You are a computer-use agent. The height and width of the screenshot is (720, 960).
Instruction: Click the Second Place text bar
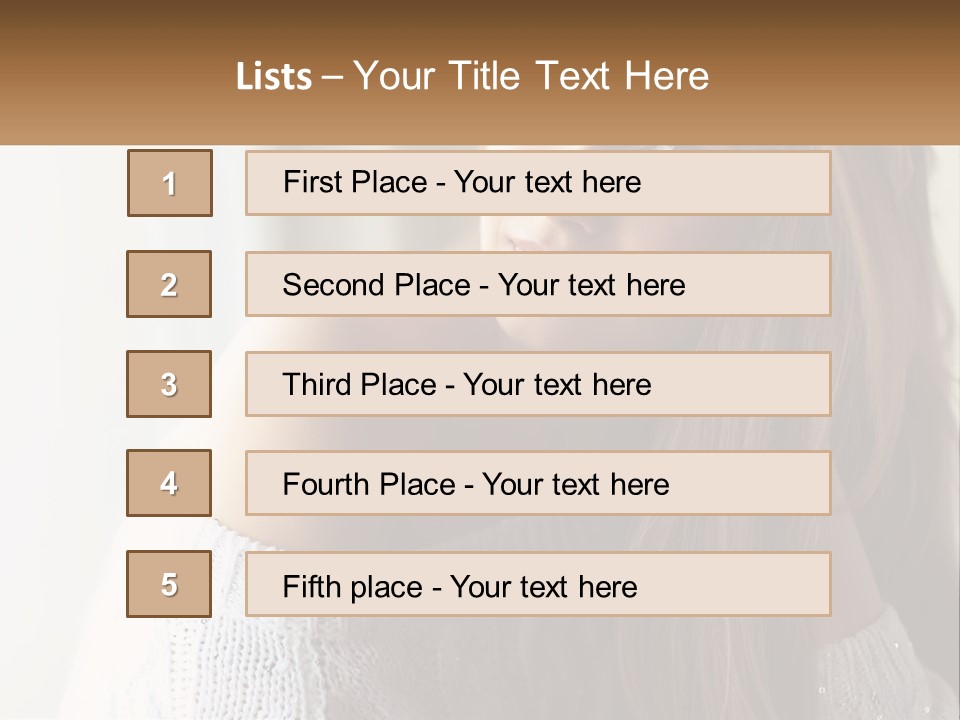point(538,284)
